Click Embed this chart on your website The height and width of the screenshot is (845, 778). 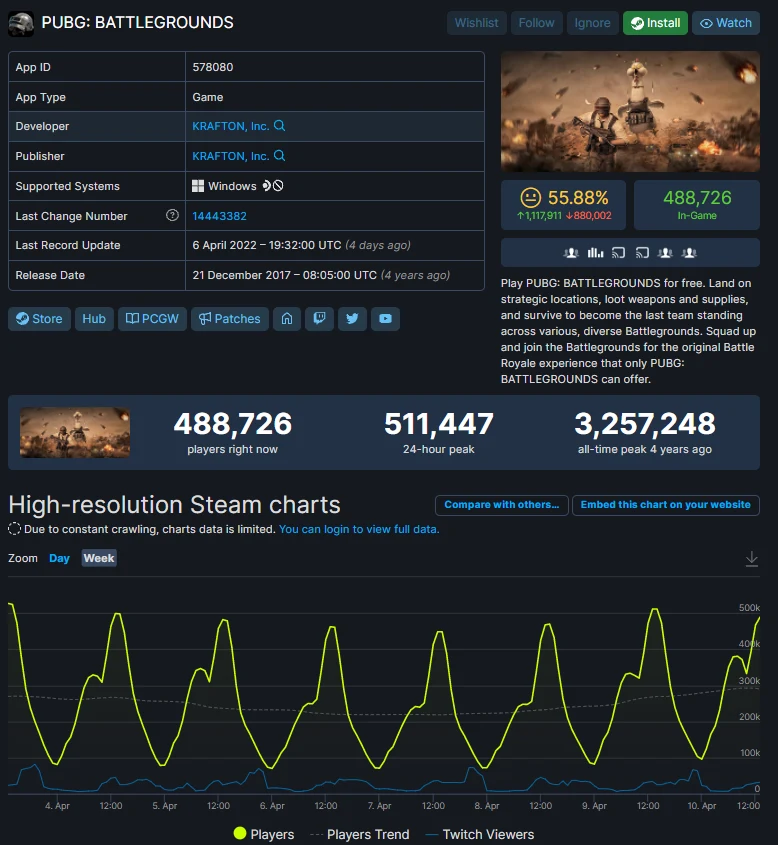(665, 505)
